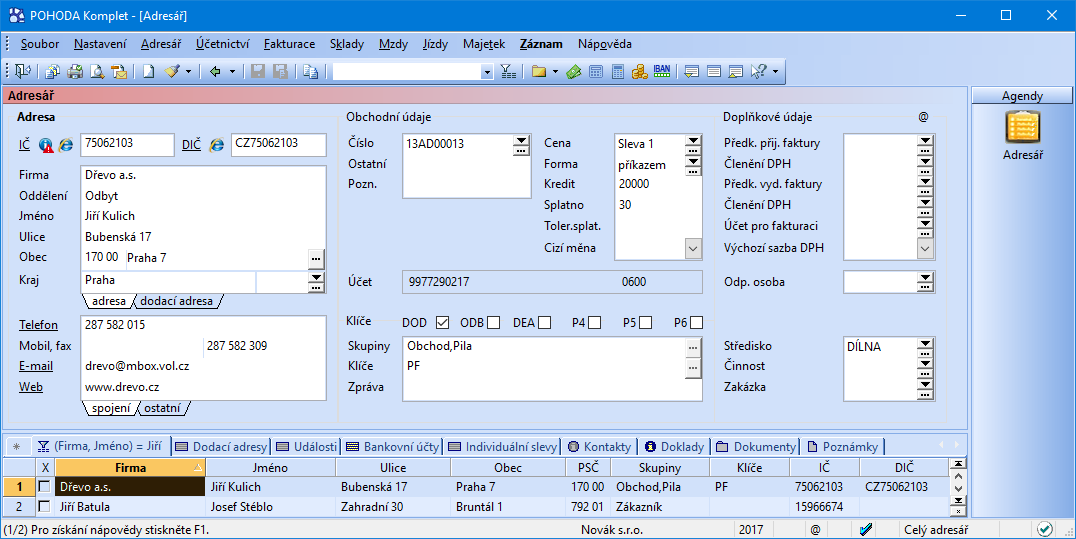
Task: Tick the row checkbox for Jiří Batula
Action: [44, 507]
